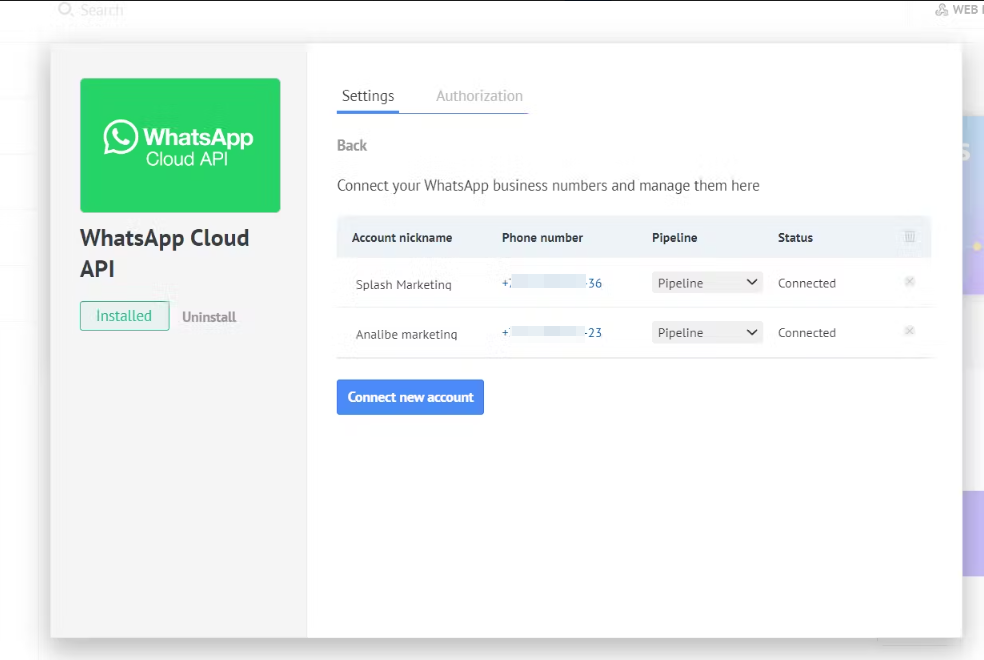Switch to the Authorization tab

(x=479, y=96)
